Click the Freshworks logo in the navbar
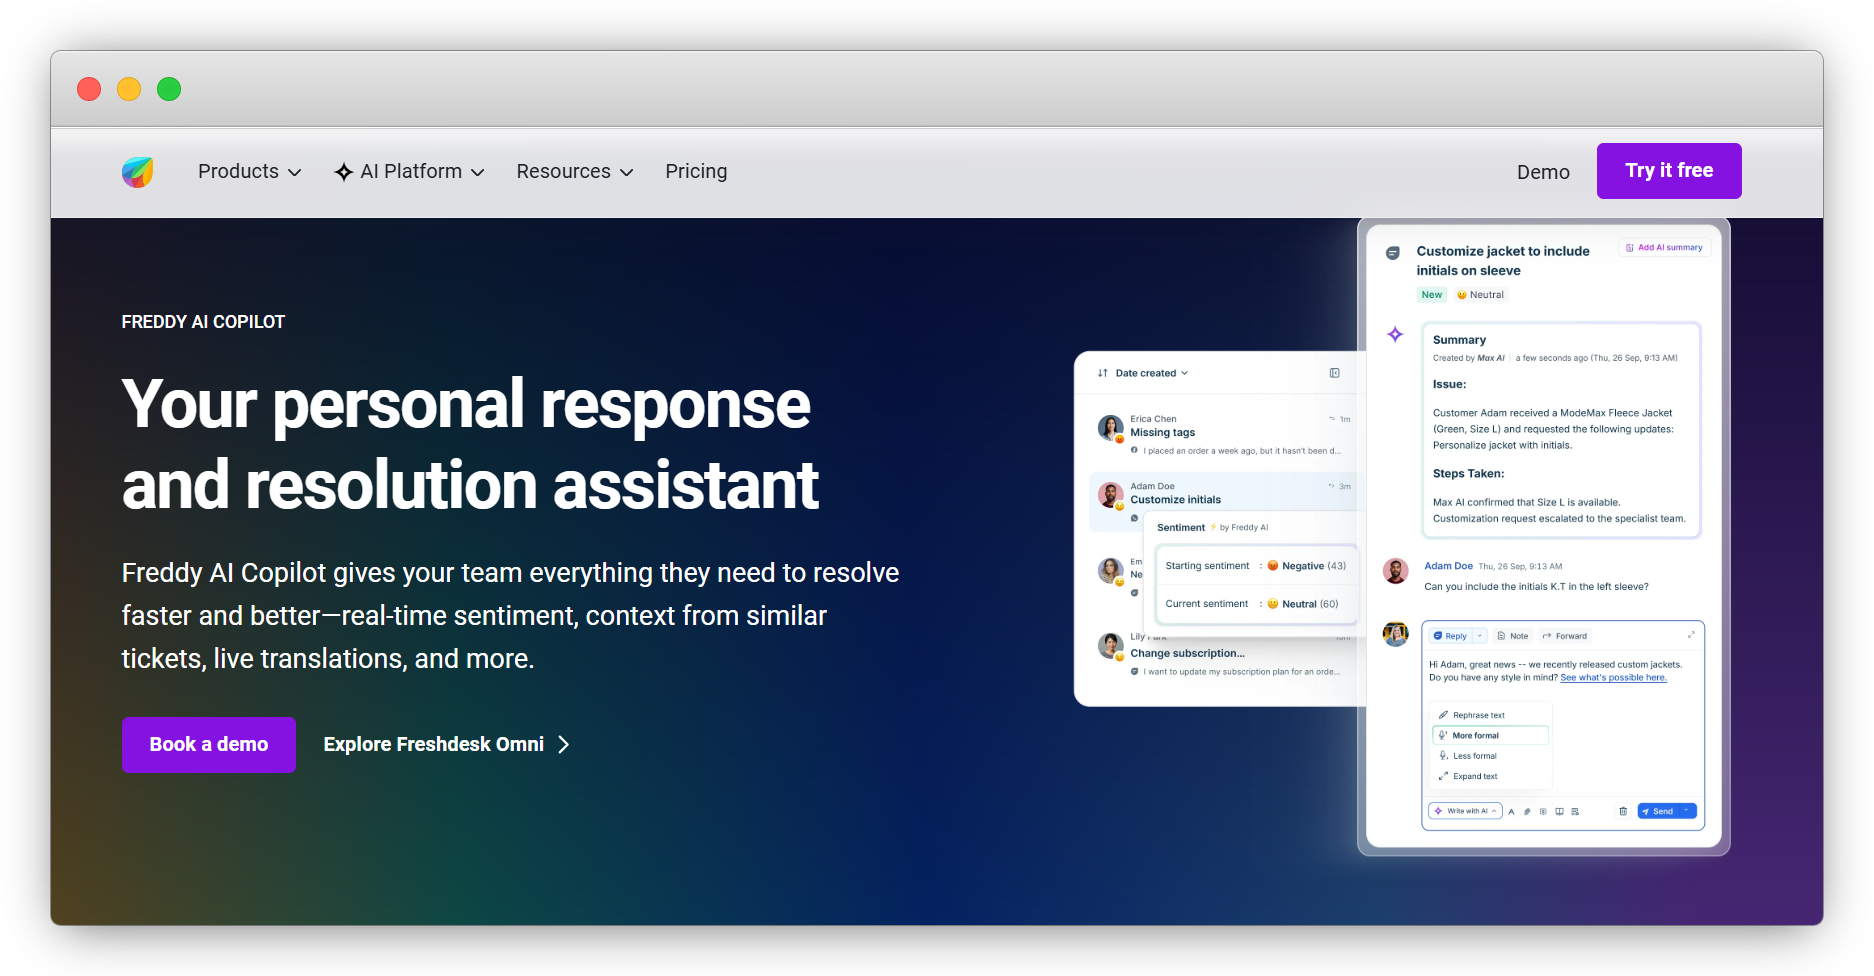 (138, 172)
